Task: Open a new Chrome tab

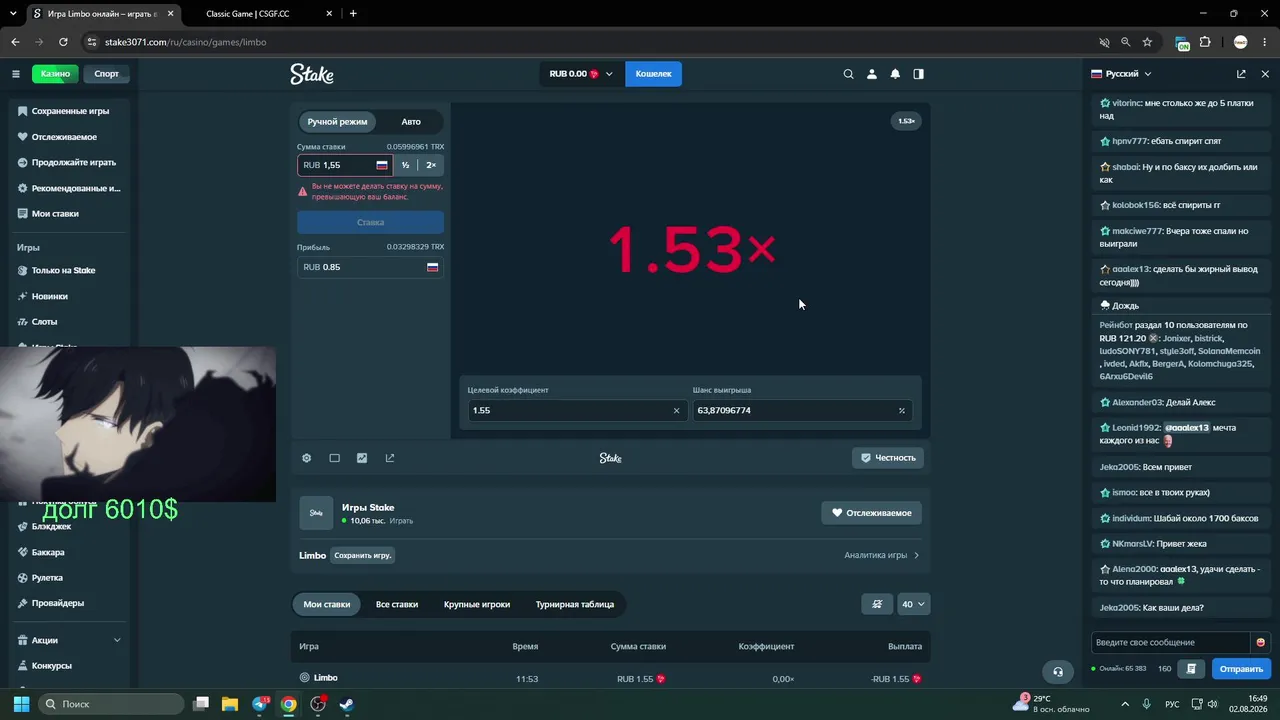Action: point(353,14)
